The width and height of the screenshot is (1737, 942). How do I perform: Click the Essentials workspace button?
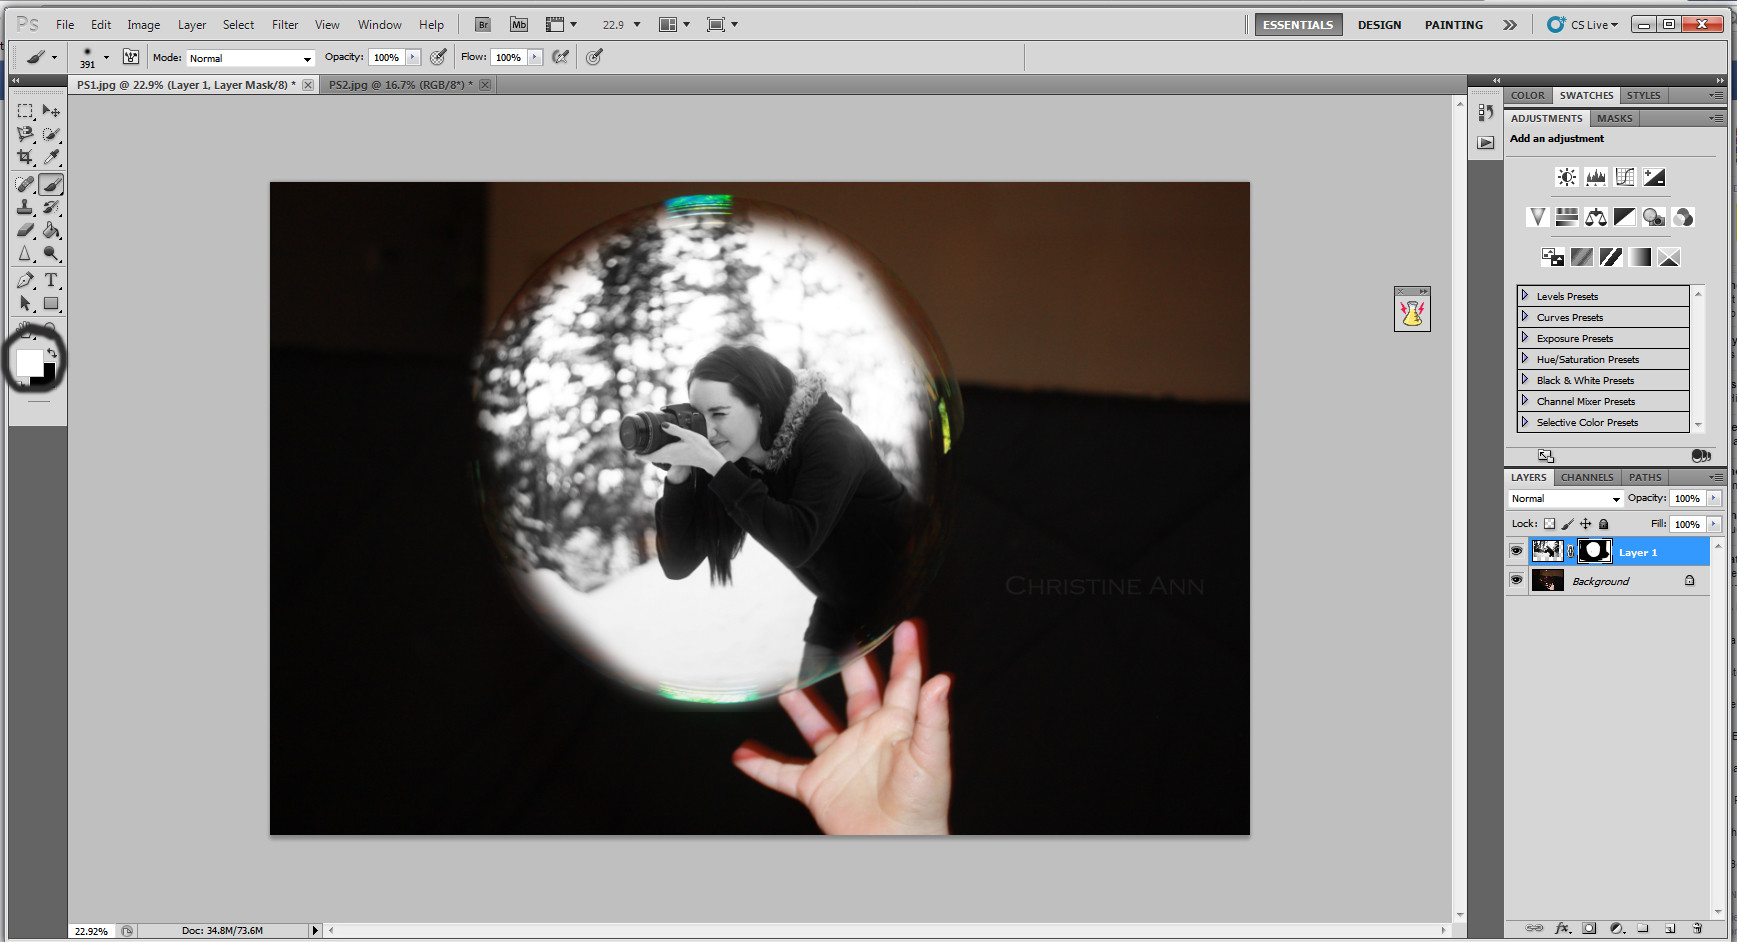[x=1298, y=25]
